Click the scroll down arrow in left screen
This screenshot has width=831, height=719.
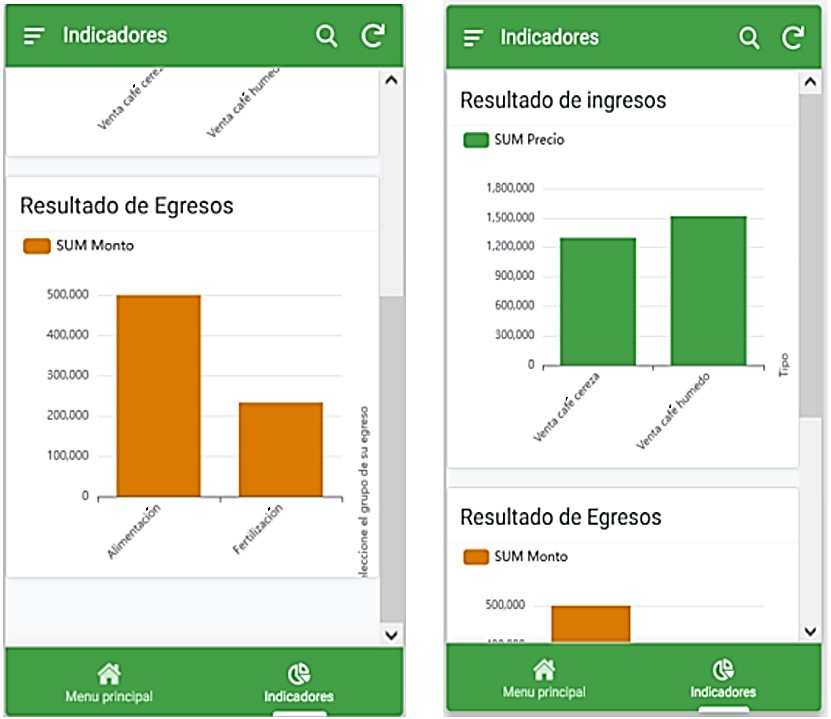[x=391, y=634]
